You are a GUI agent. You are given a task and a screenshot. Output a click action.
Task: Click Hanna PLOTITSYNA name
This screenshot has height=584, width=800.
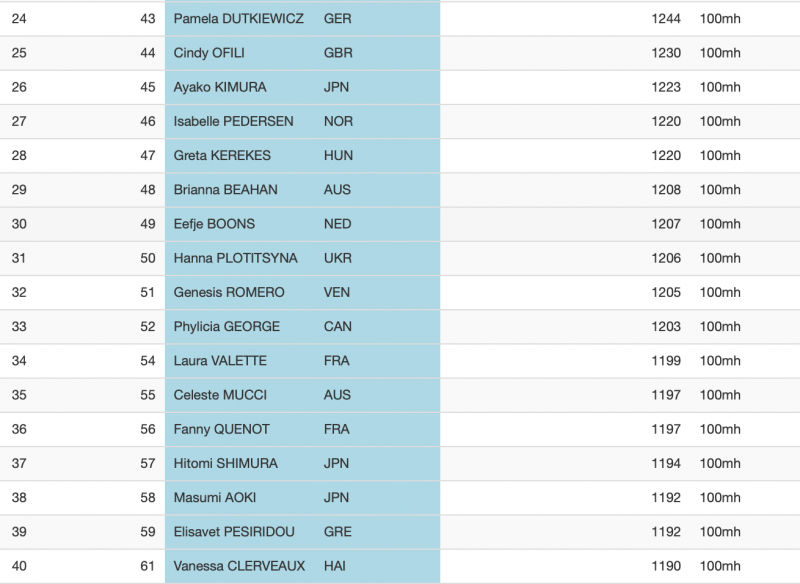tap(235, 258)
